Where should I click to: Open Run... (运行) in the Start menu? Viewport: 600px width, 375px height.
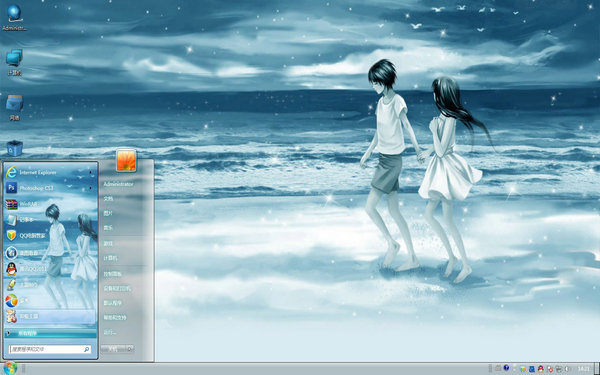coord(109,332)
